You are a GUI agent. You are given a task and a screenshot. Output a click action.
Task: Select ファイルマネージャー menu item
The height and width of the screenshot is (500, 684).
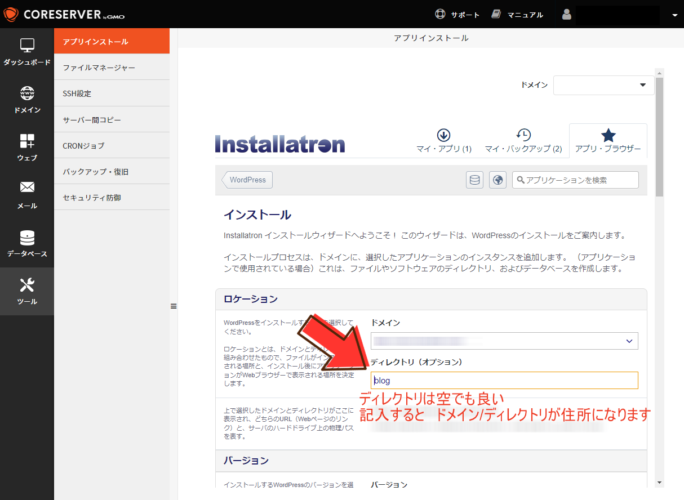(112, 67)
